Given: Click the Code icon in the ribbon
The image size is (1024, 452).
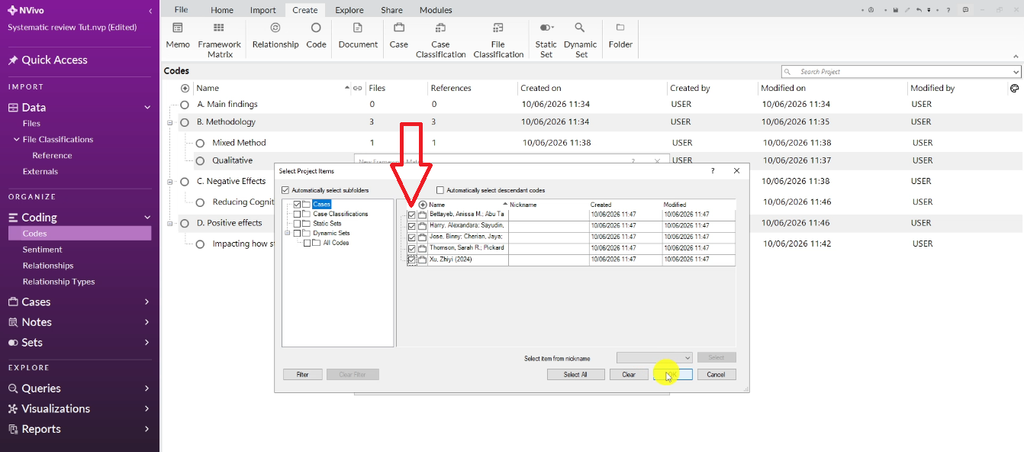Looking at the screenshot, I should (x=316, y=28).
